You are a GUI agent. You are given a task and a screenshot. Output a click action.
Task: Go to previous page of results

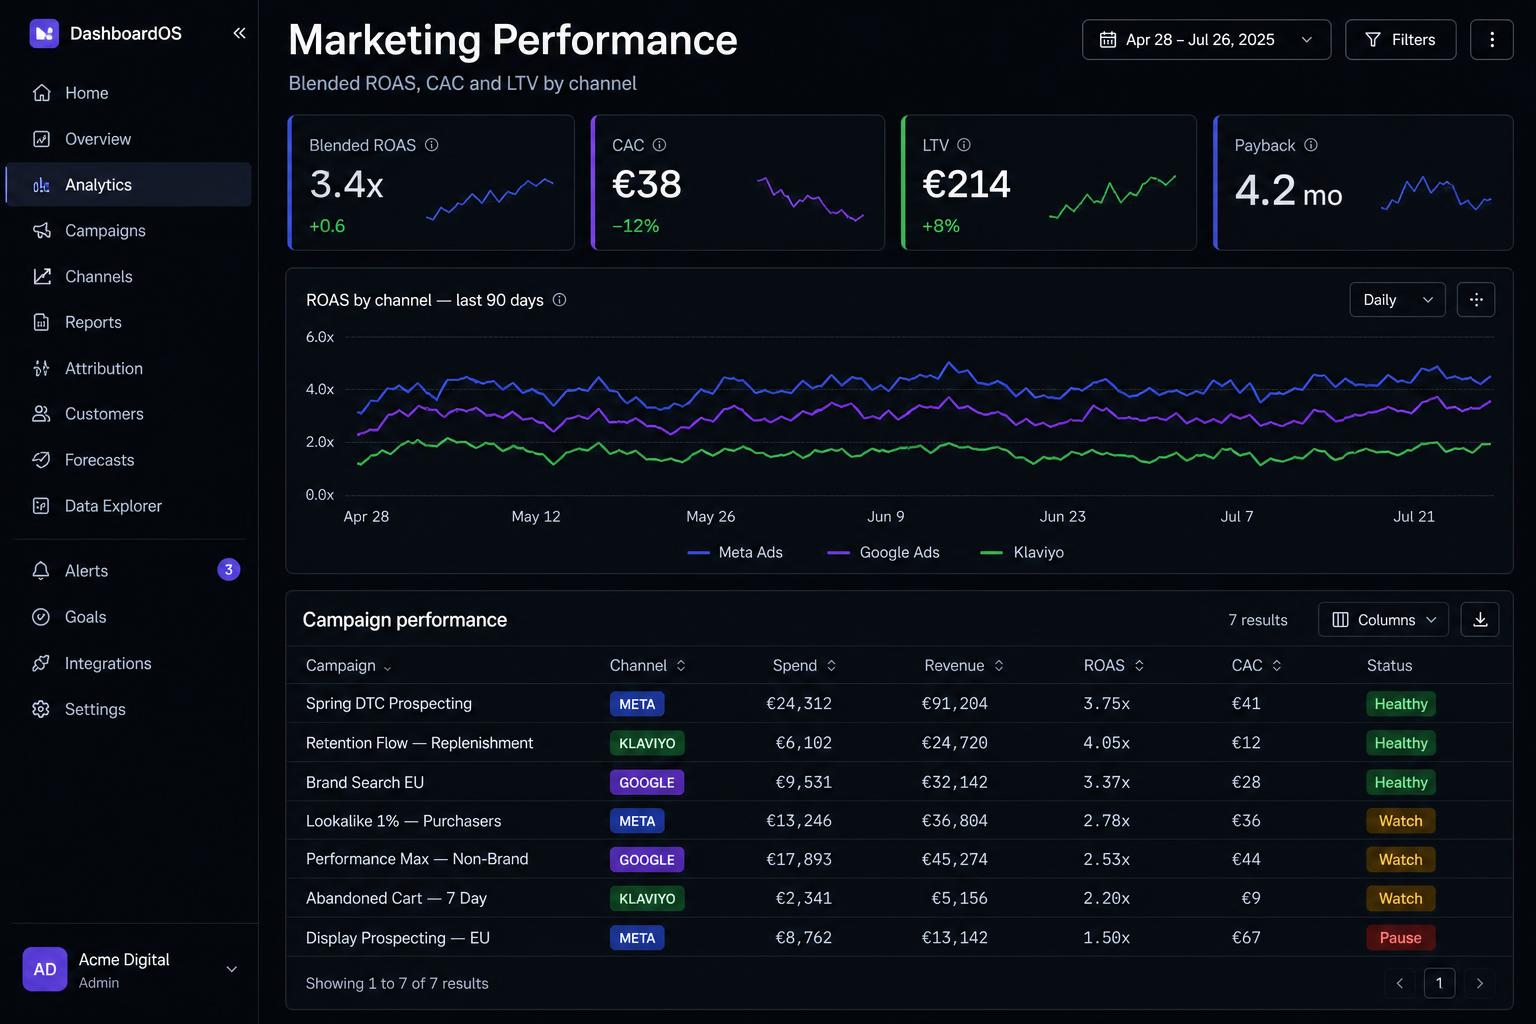1400,983
